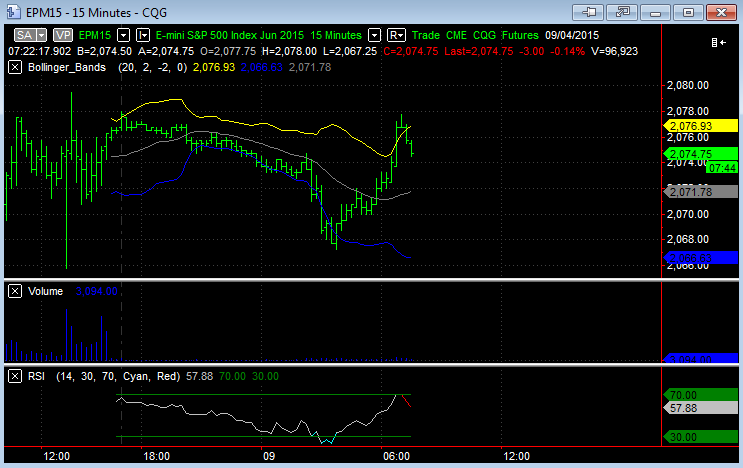
Task: Click the blue 3,094.00 value beside Volume
Action: click(x=96, y=291)
